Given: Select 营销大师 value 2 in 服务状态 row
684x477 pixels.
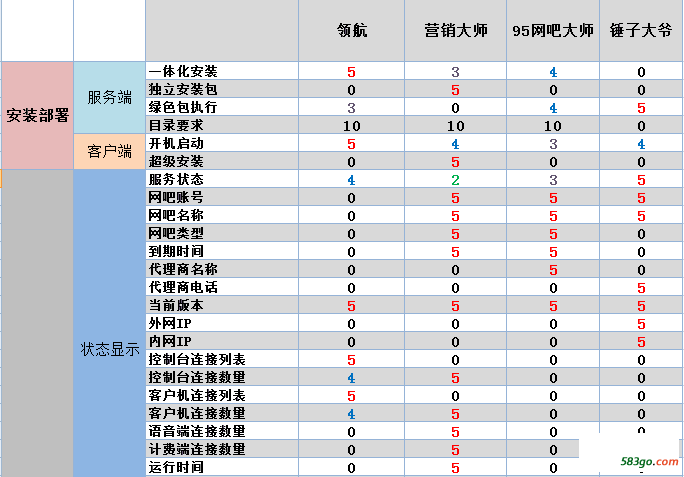Looking at the screenshot, I should (455, 180).
